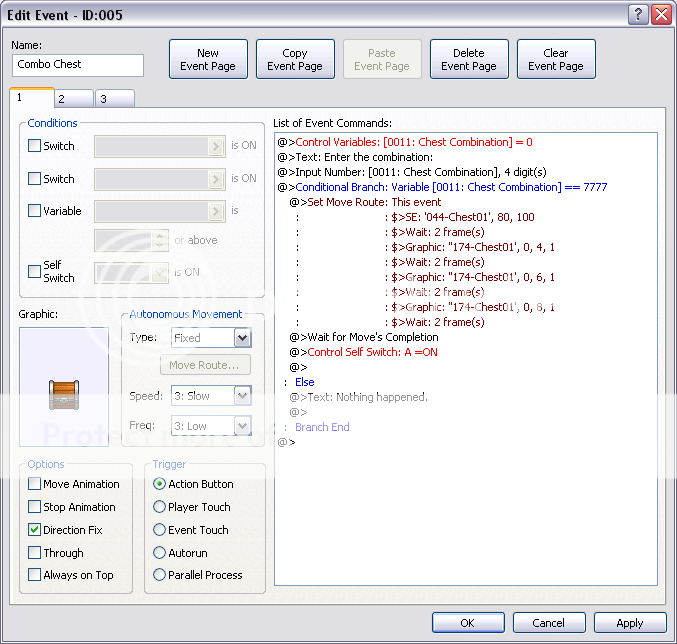
Task: Enable the first Switch condition checkbox
Action: click(x=35, y=146)
